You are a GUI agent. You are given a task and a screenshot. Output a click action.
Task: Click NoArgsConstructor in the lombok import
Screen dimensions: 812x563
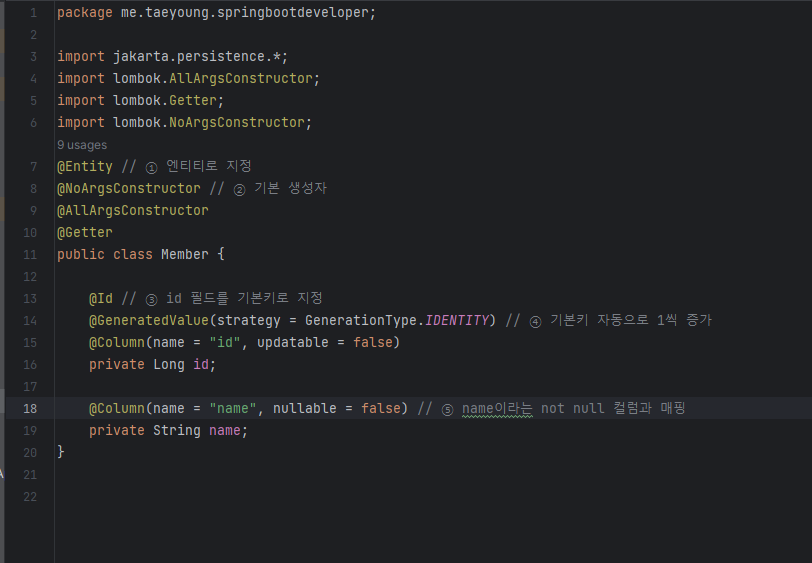pos(237,123)
